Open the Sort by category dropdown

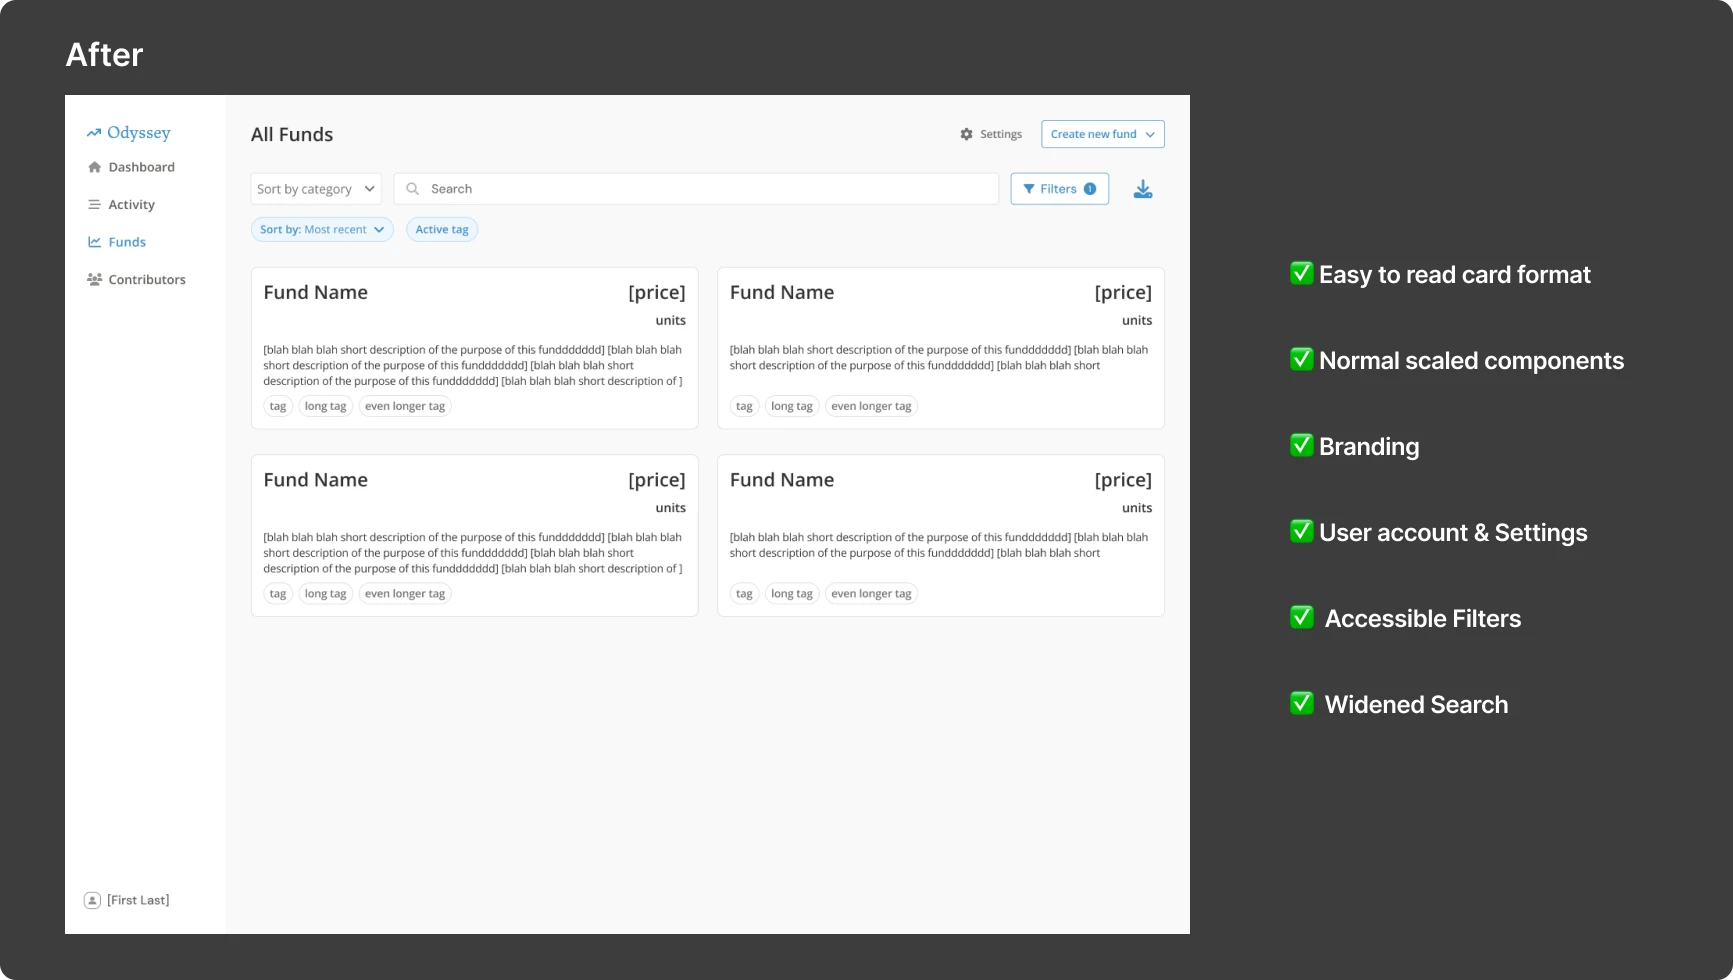315,189
